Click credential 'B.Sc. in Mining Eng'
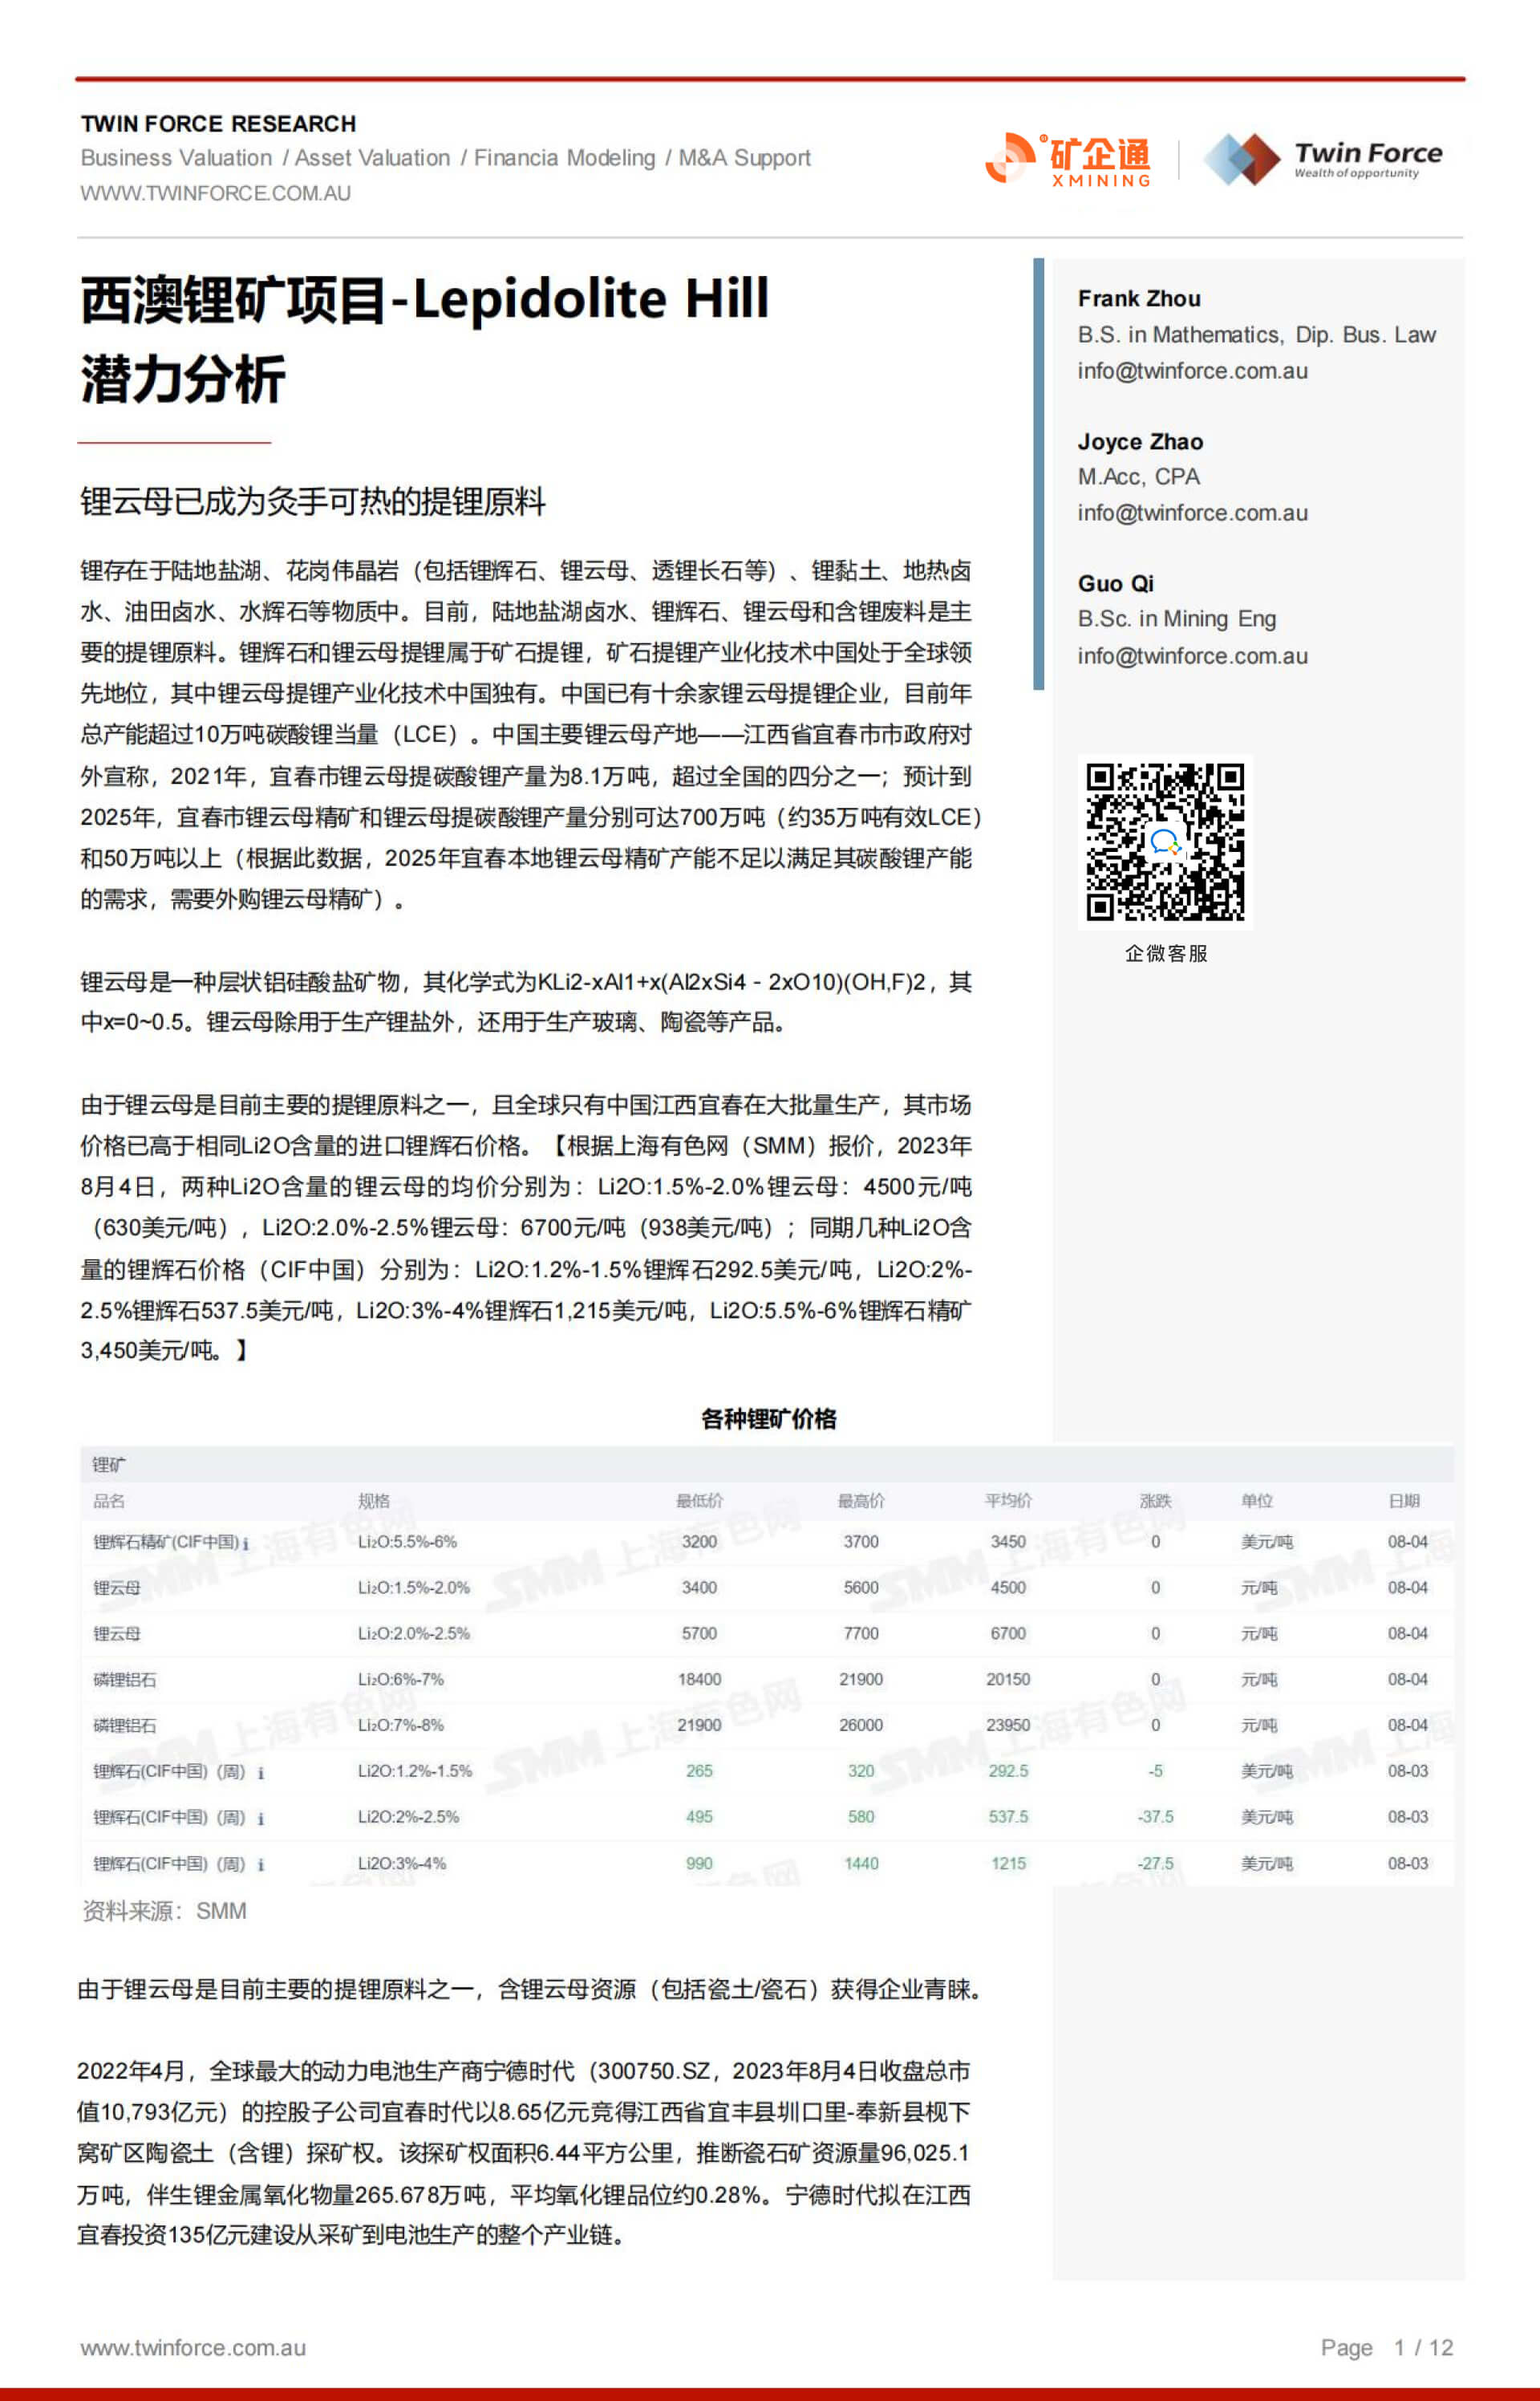The height and width of the screenshot is (2401, 1540). point(1177,619)
